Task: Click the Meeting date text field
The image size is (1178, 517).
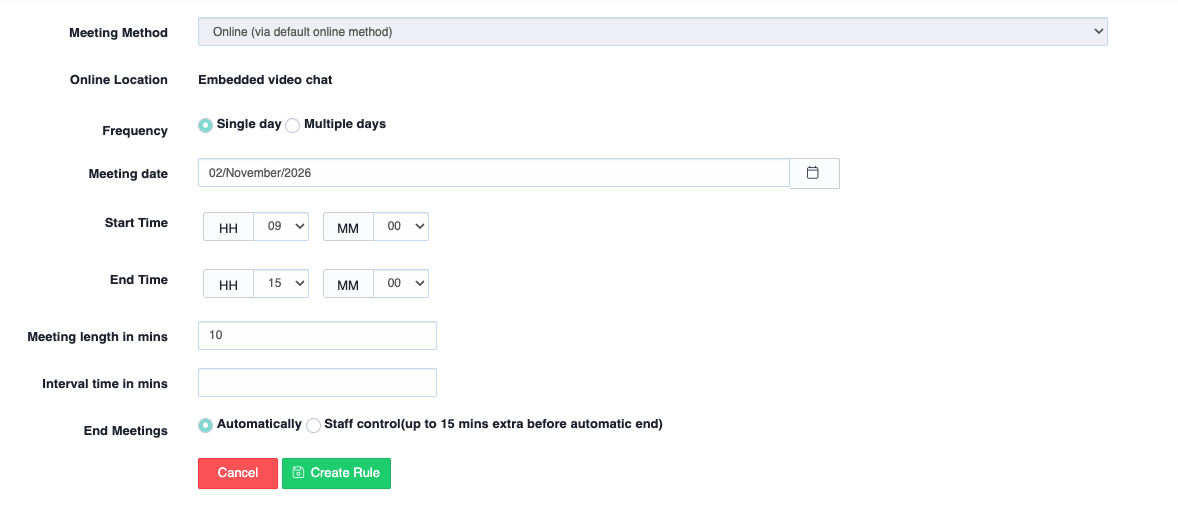Action: [493, 173]
